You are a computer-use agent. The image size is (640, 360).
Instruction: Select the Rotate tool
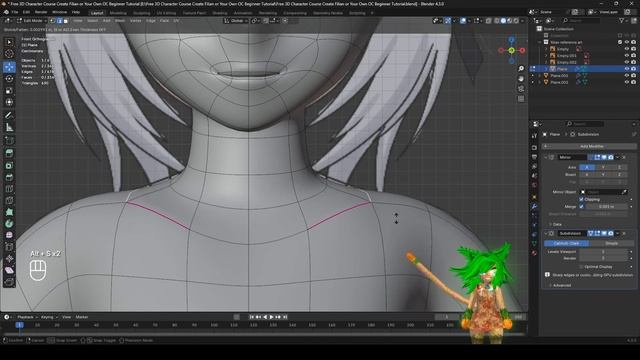pyautogui.click(x=9, y=79)
